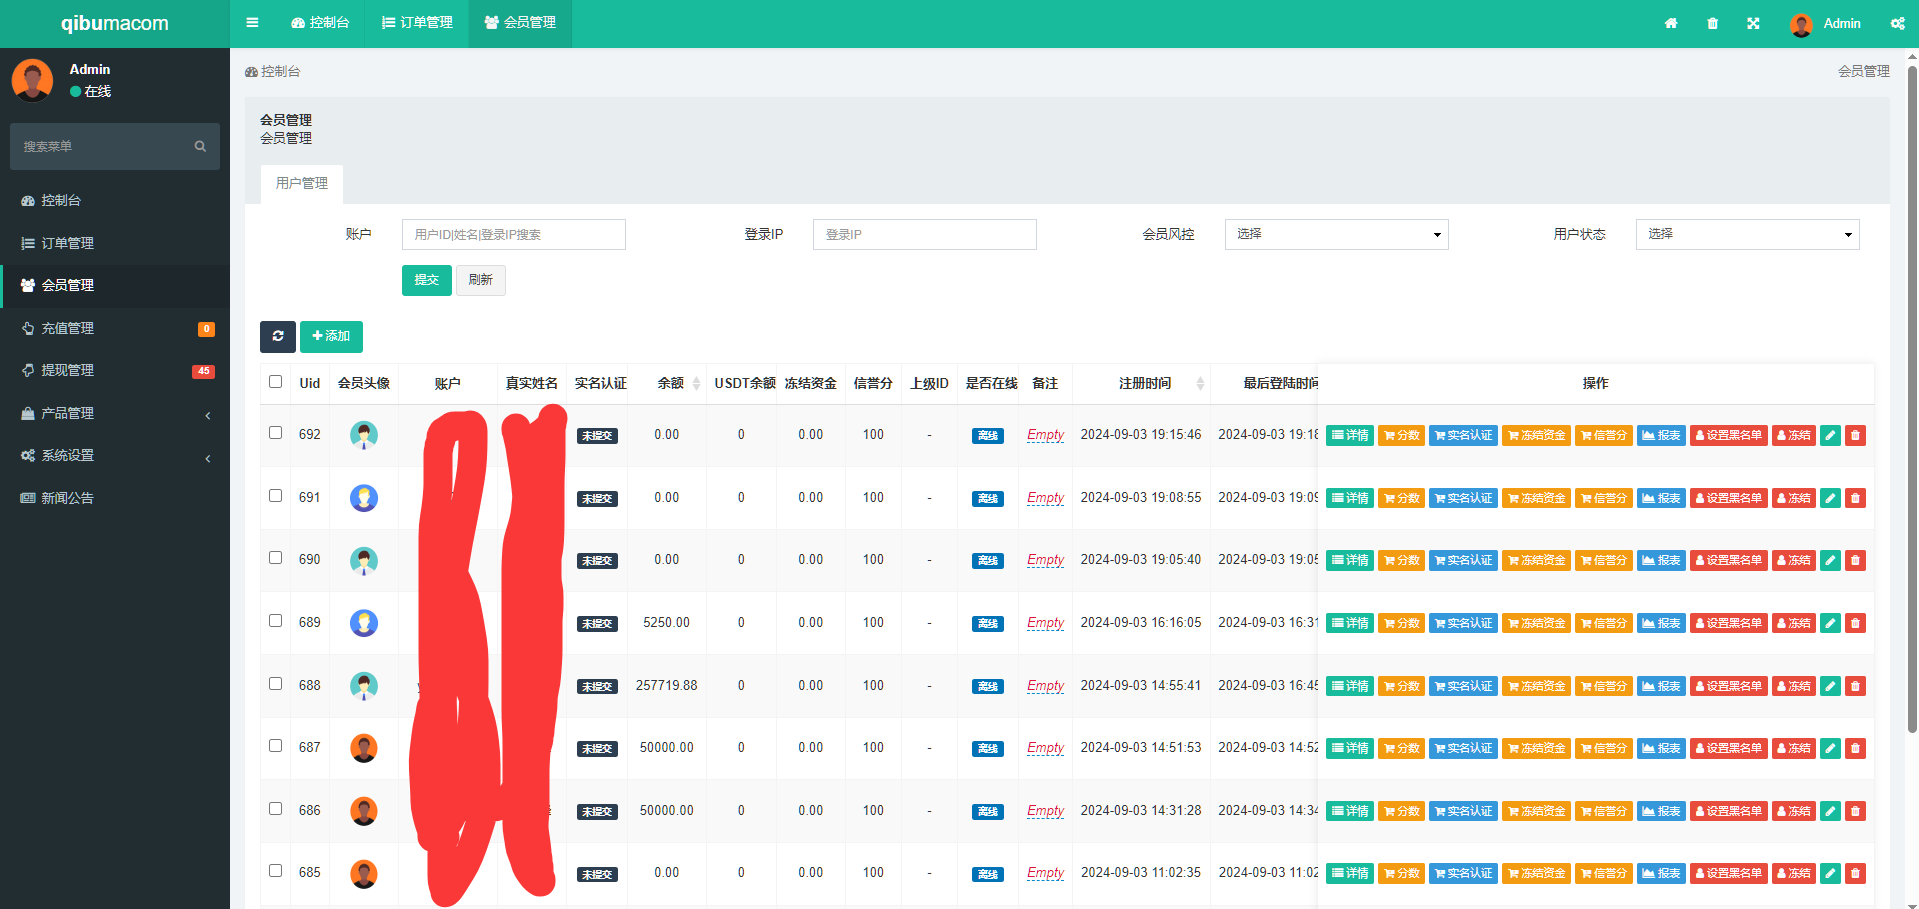Expand 产品管理 sidebar submenu
The height and width of the screenshot is (909, 1919).
coord(114,413)
